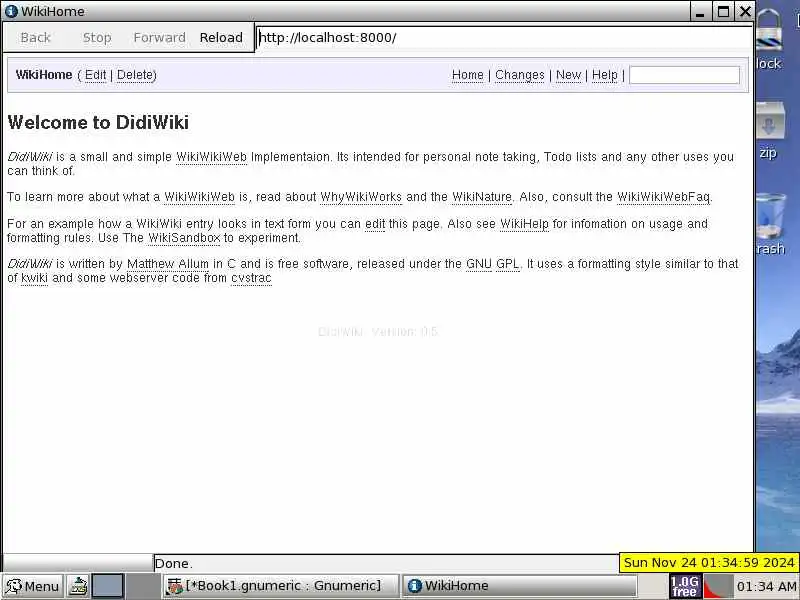Click the show-desktop icon beside Menu
Screen dimensions: 800x600
click(79, 586)
